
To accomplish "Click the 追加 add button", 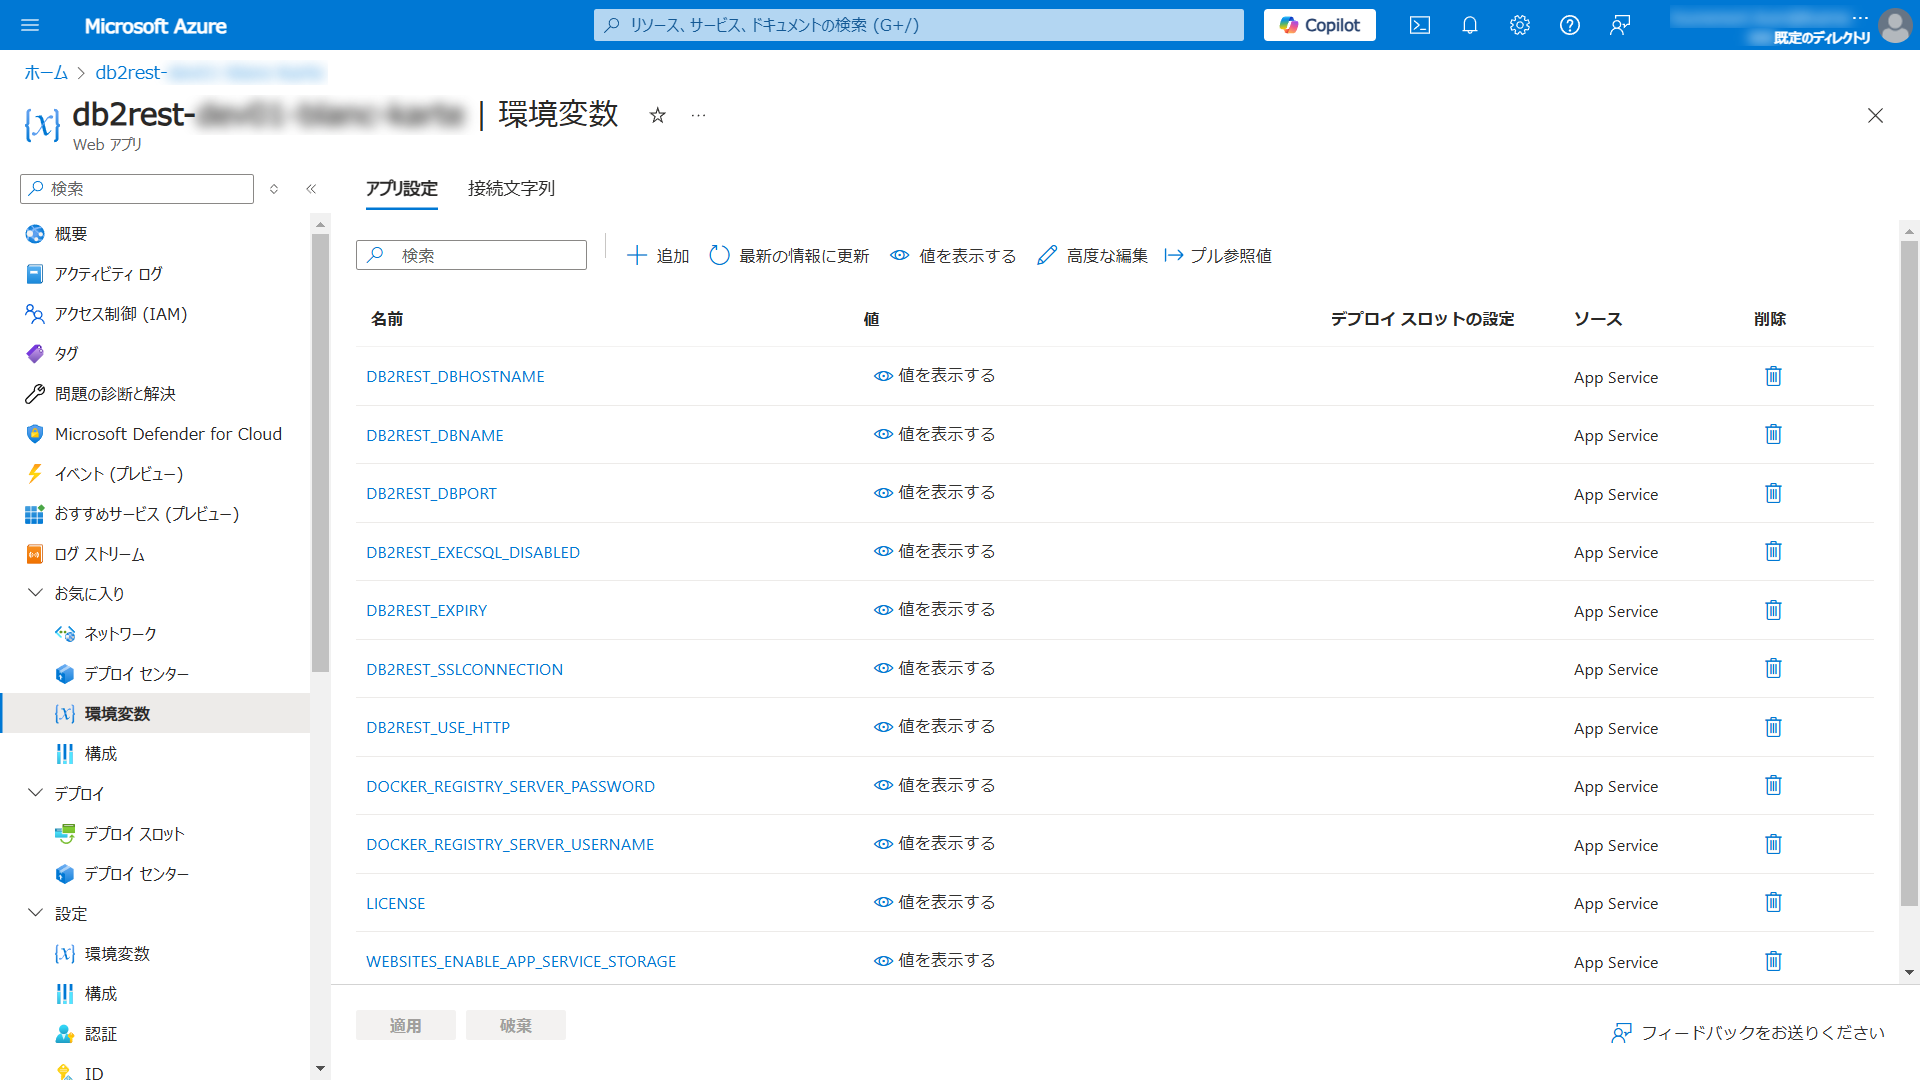I will [x=658, y=255].
